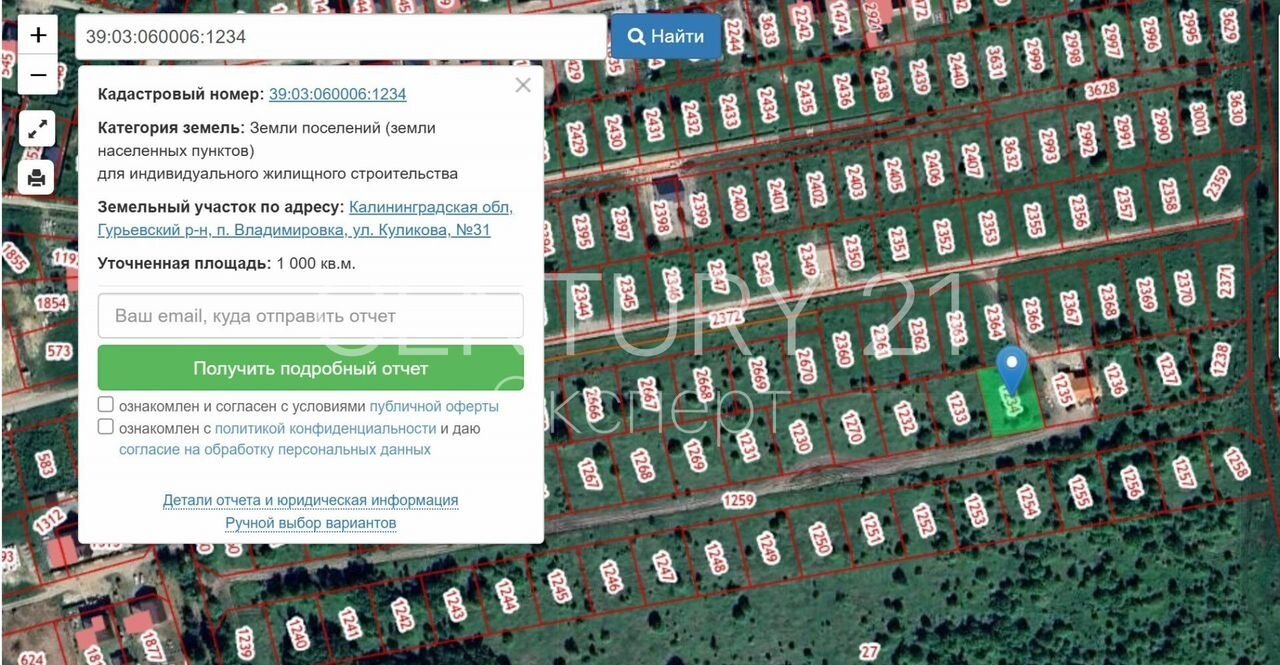Click the blue location pin marker
Screen dimensions: 1280x665
point(1012,369)
